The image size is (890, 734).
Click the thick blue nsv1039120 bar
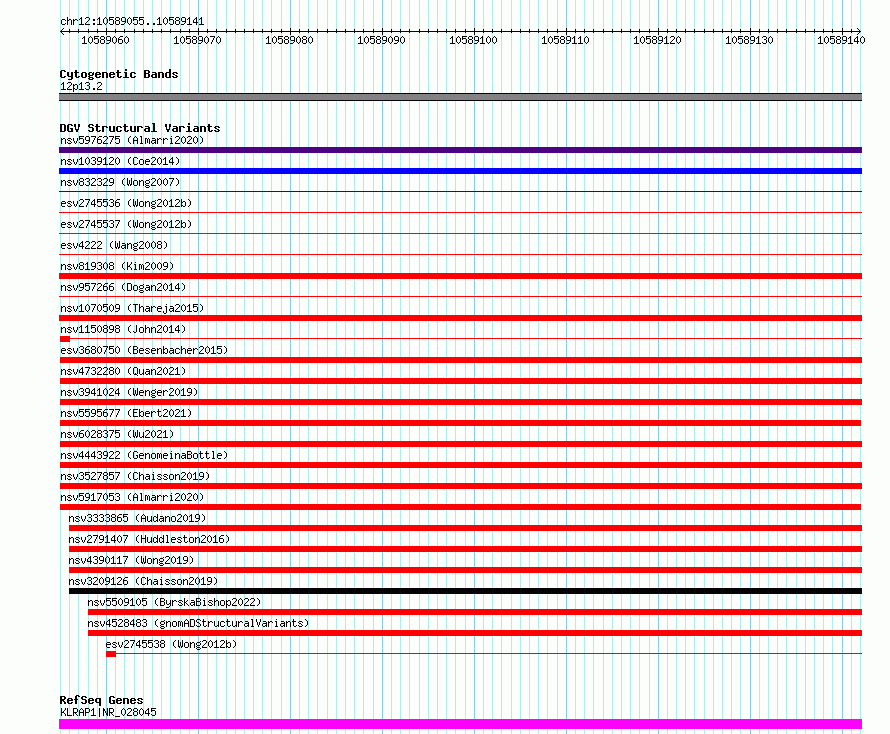click(x=460, y=171)
